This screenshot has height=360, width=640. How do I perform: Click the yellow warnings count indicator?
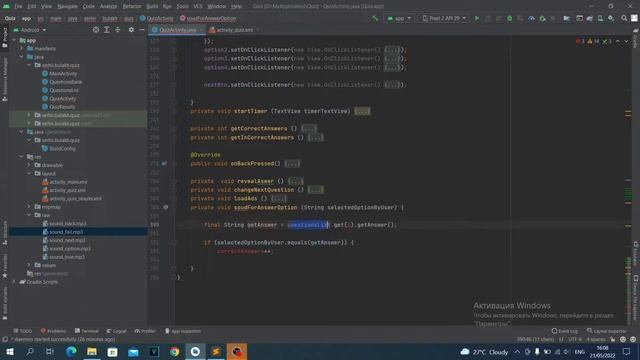[593, 41]
